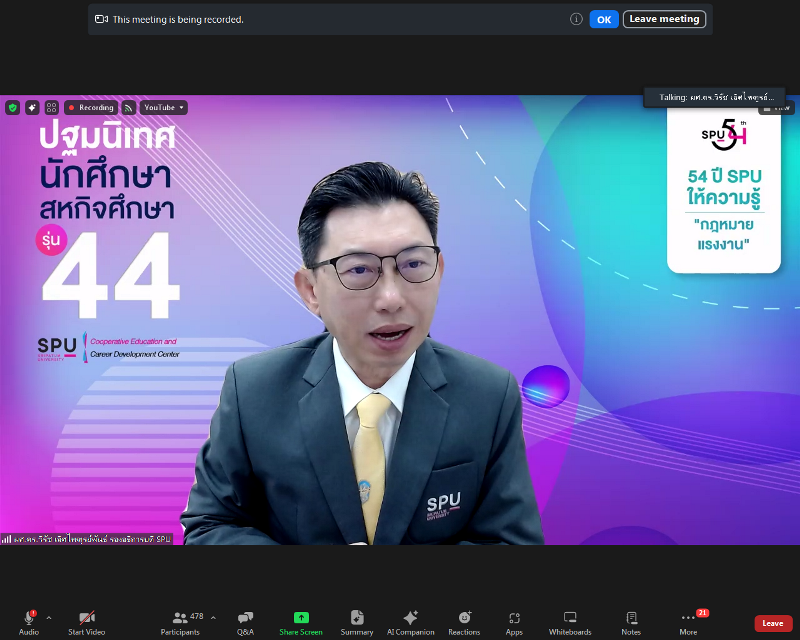Click the live stream signal icon

coord(129,108)
